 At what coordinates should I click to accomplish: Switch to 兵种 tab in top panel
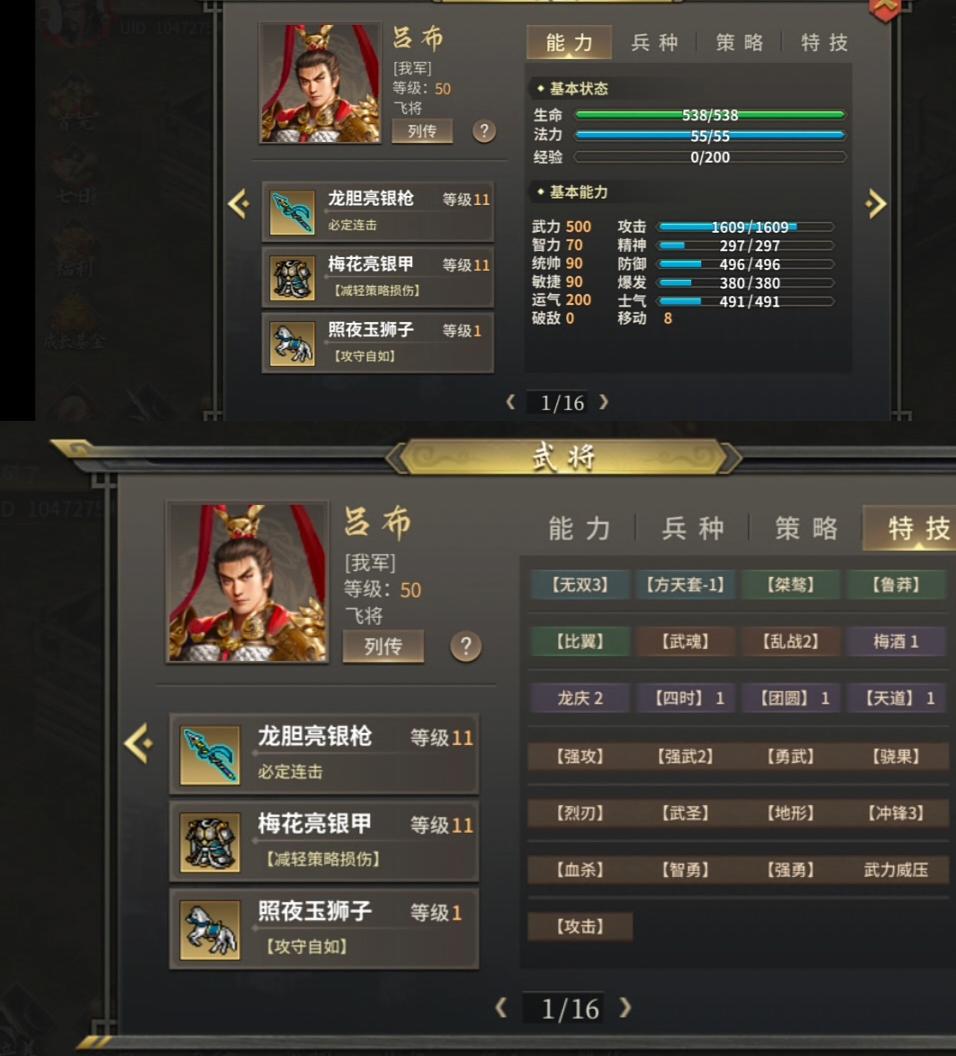tap(654, 42)
